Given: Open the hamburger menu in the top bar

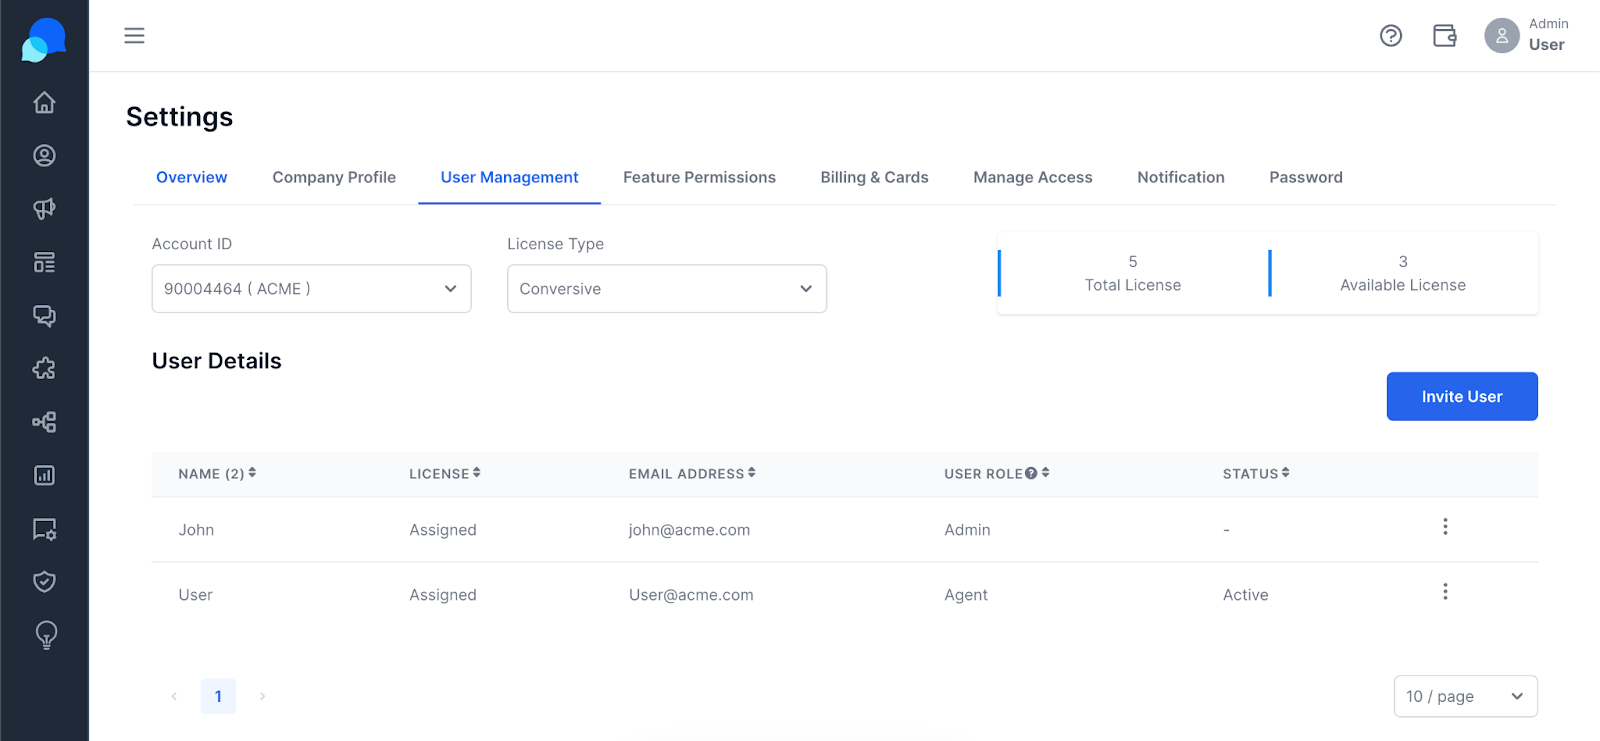Looking at the screenshot, I should (134, 36).
